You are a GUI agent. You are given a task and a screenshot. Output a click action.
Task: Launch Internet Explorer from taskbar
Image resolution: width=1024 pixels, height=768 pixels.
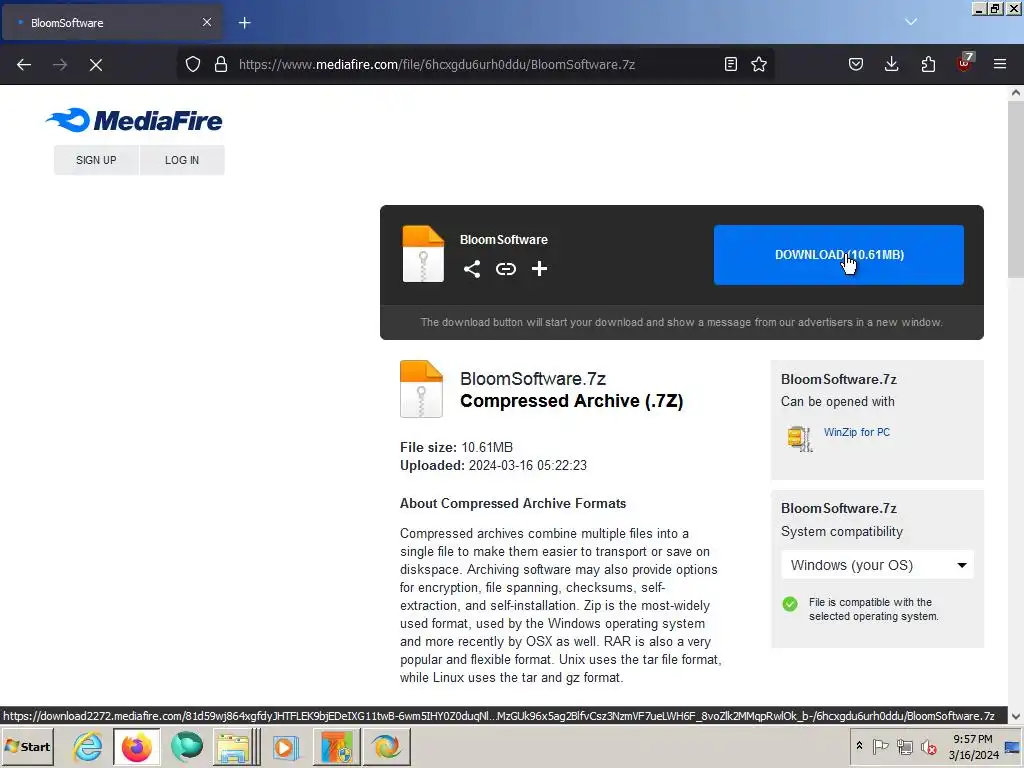[x=88, y=746]
